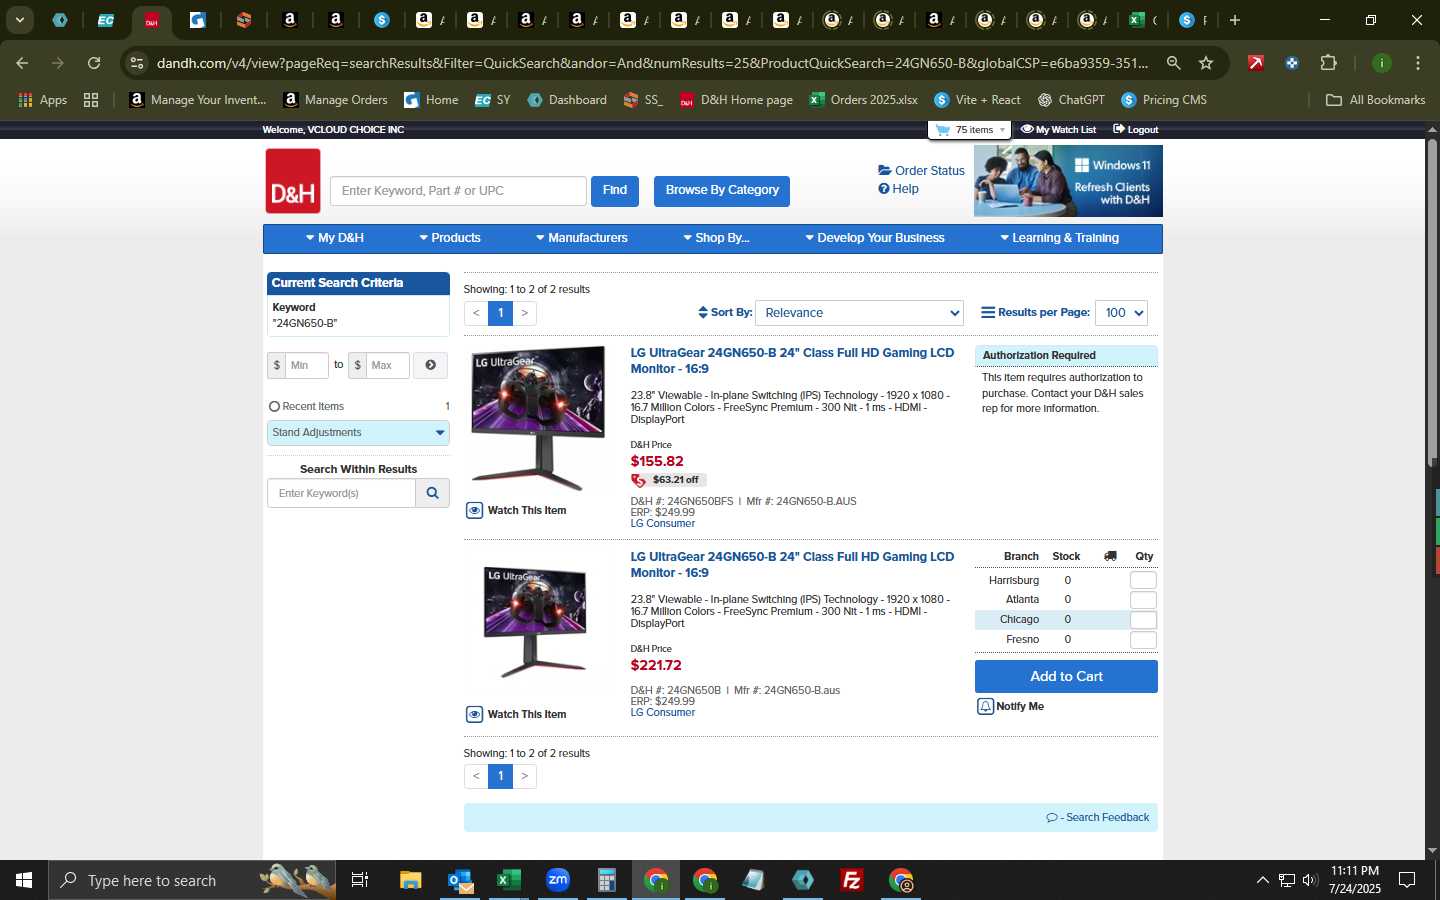The image size is (1440, 900).
Task: Open Chrome tab search dropdown
Action: click(x=19, y=20)
